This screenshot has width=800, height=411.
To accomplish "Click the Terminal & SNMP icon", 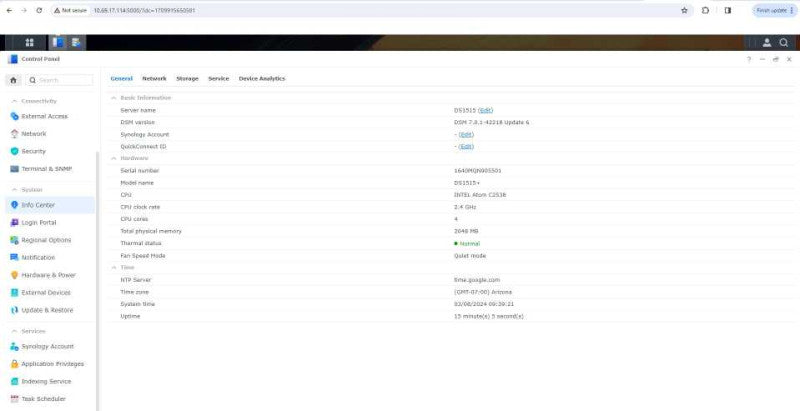I will 14,169.
